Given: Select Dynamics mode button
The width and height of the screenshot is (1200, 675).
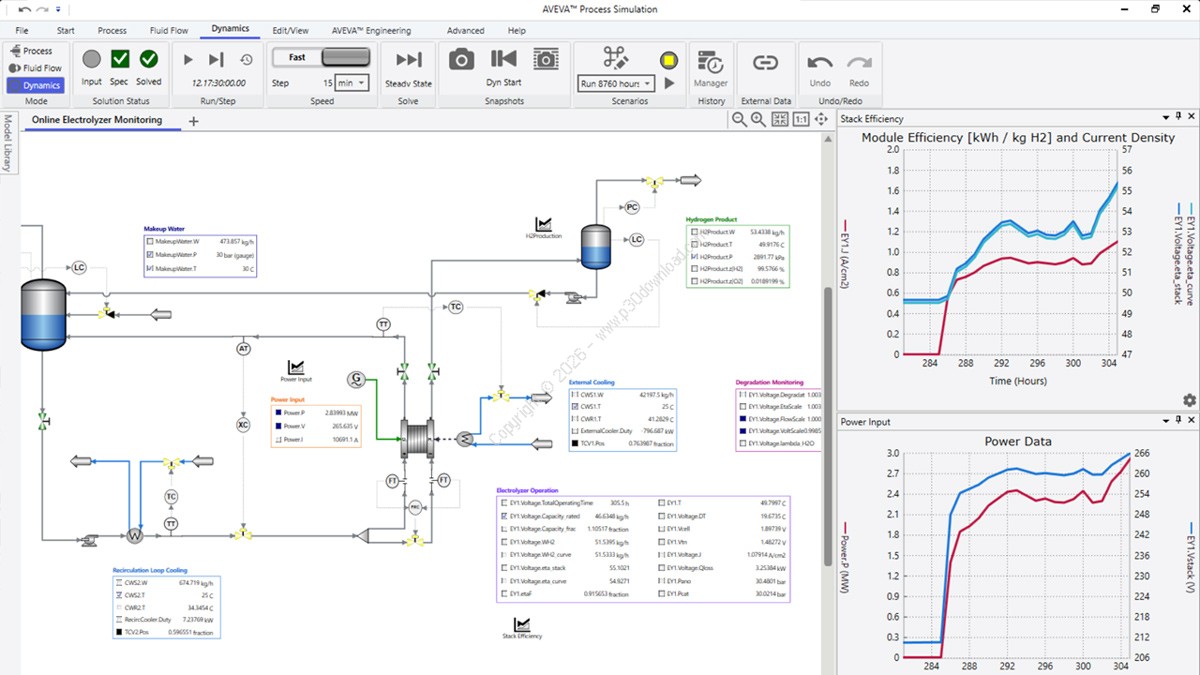Looking at the screenshot, I should 36,86.
